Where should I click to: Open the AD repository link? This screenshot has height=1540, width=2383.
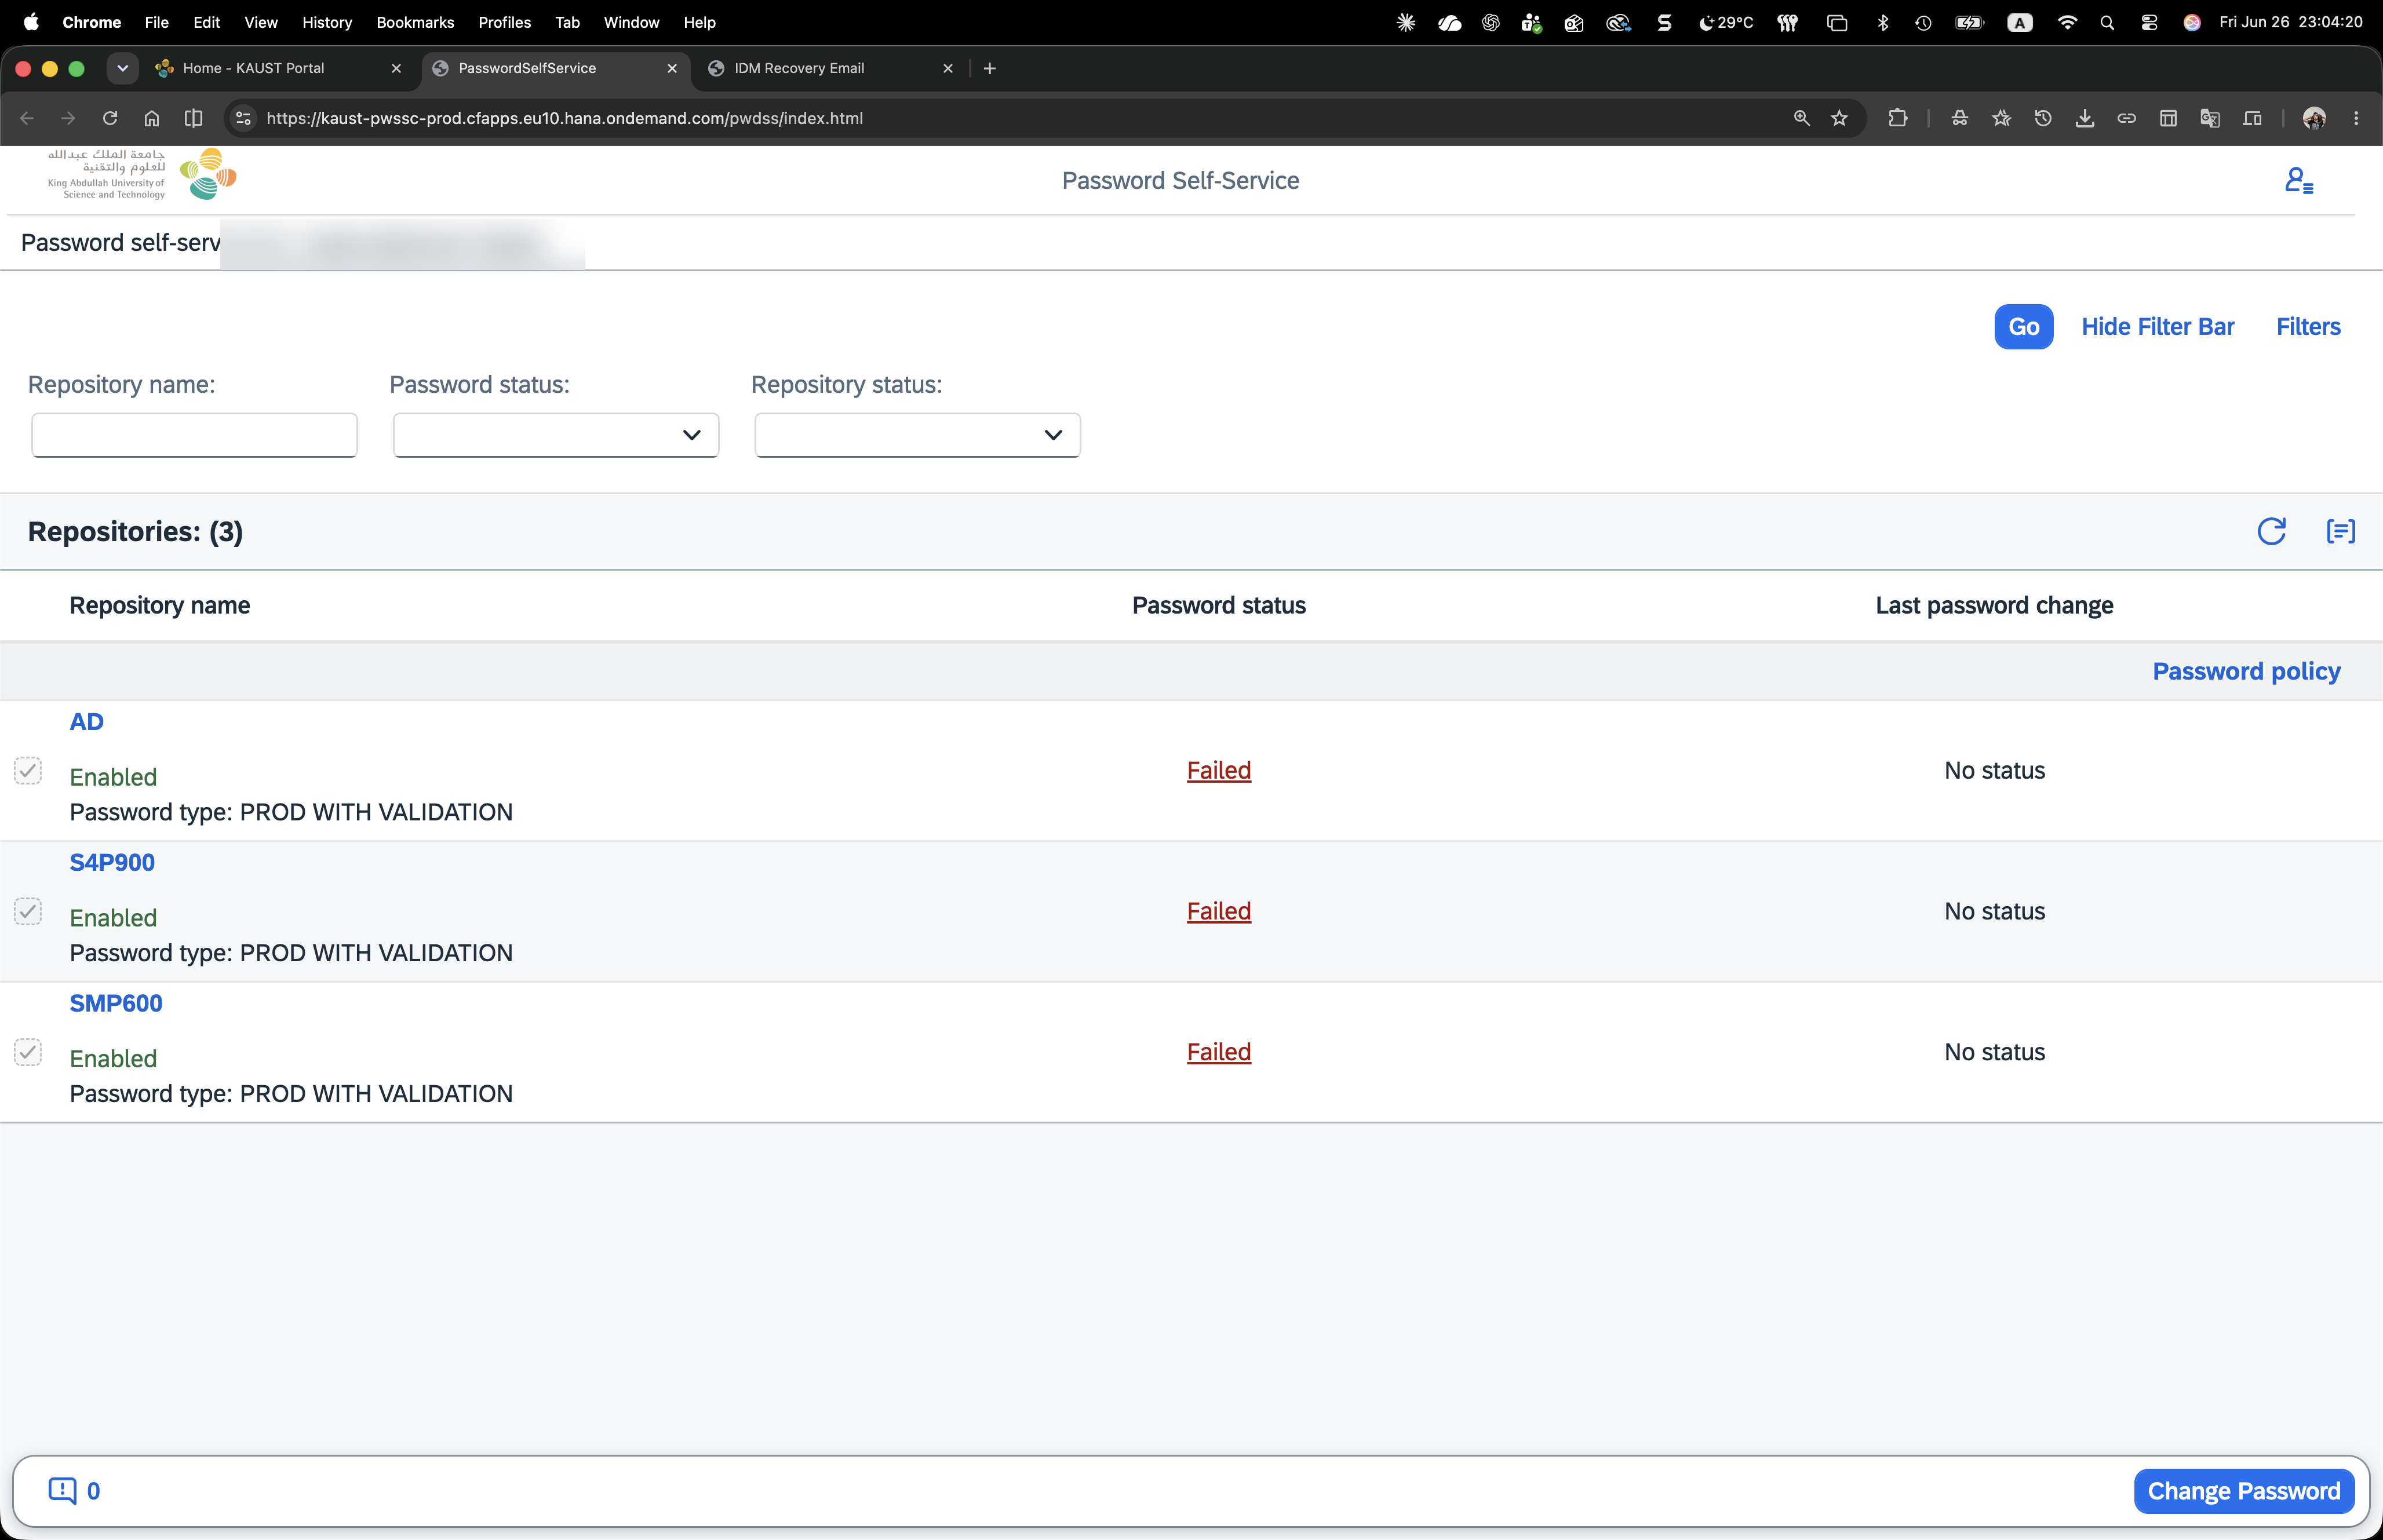[87, 722]
